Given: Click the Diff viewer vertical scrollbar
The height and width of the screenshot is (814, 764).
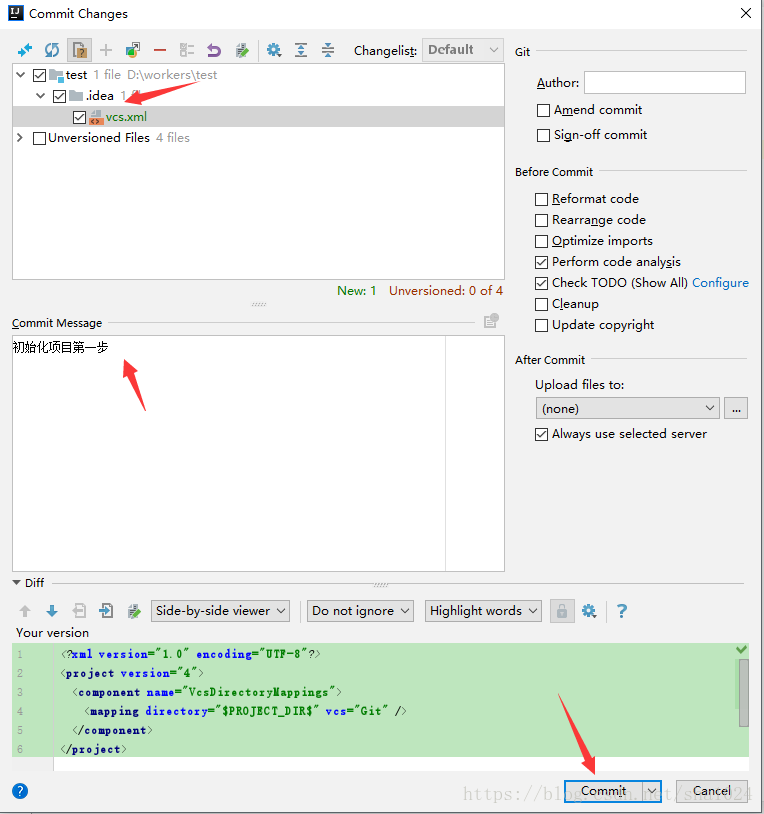Looking at the screenshot, I should coord(744,693).
